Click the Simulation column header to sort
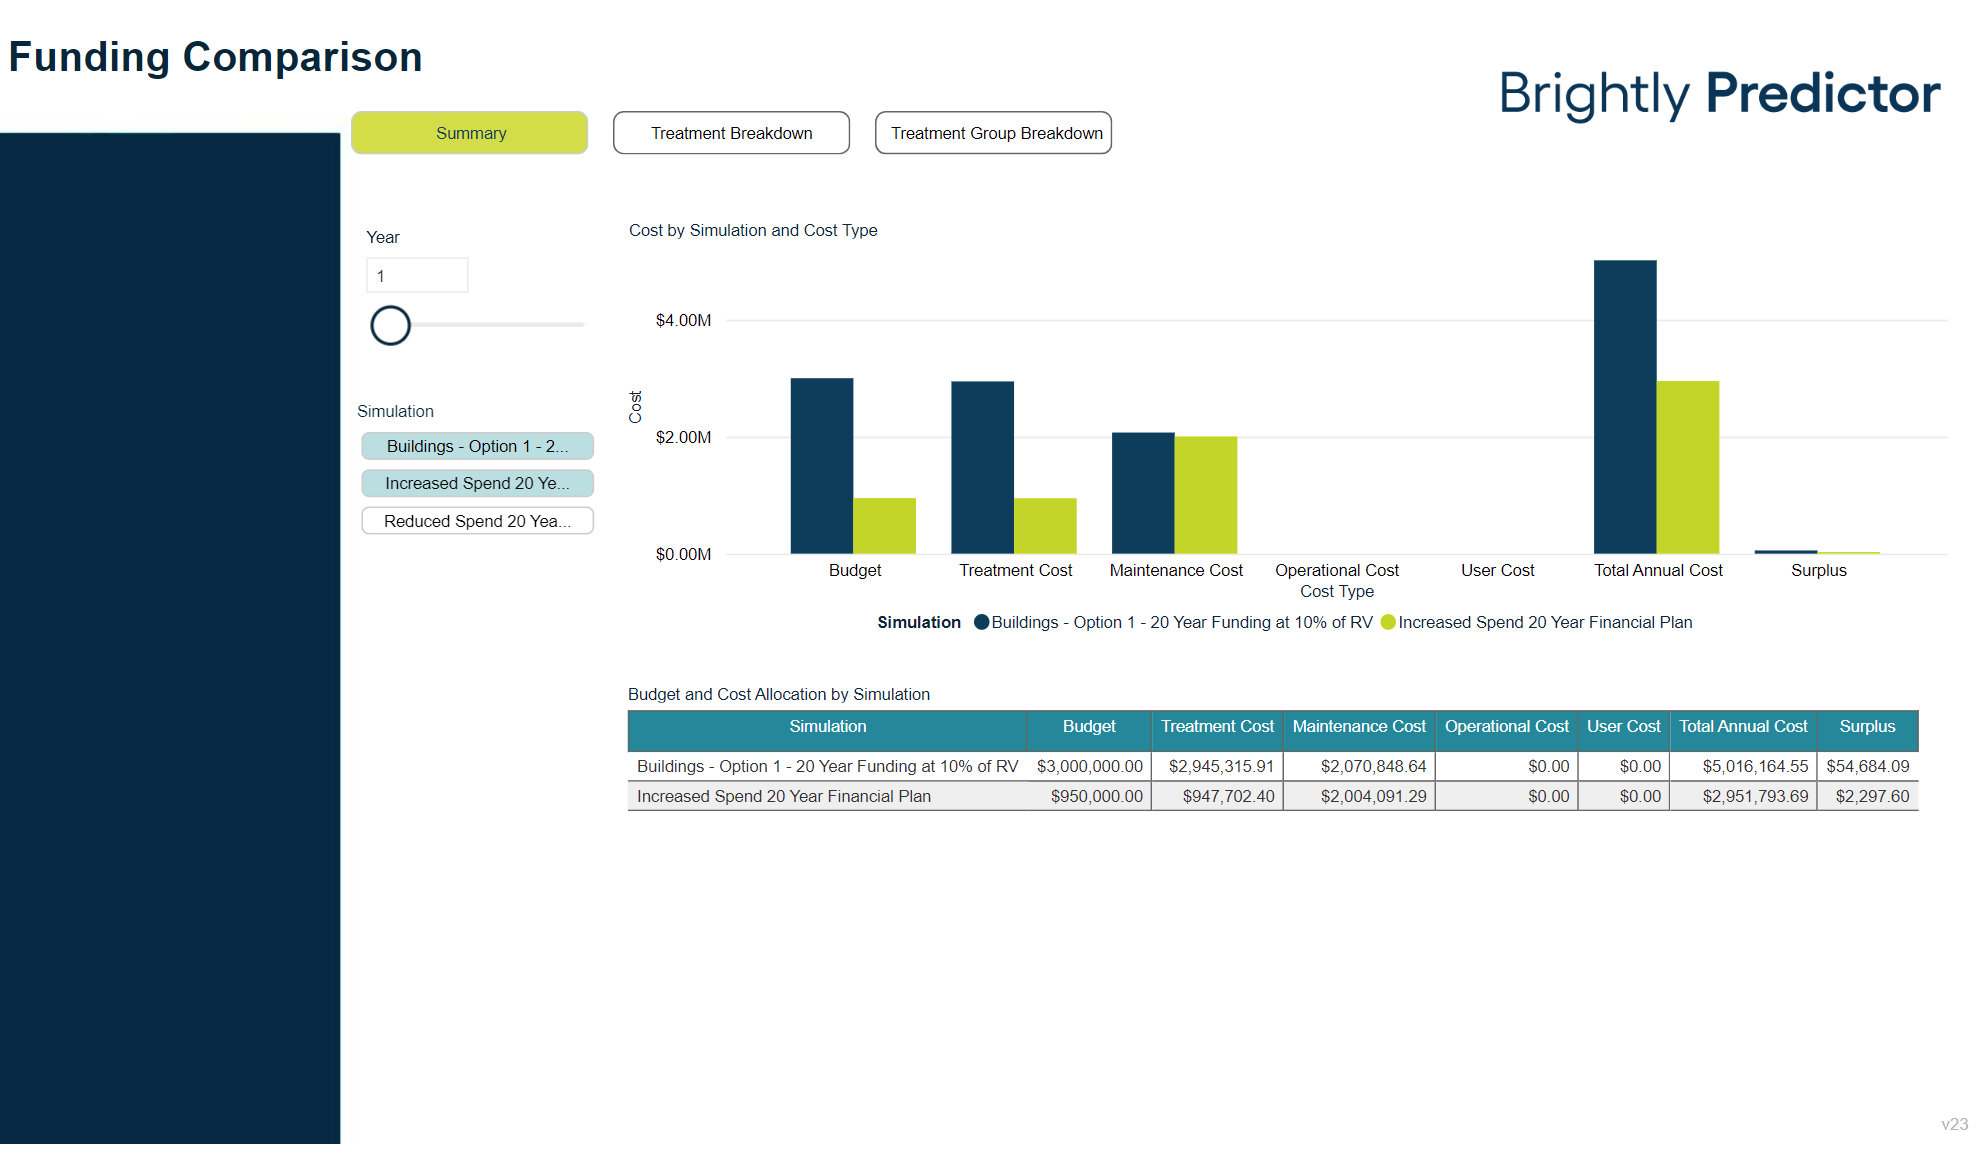This screenshot has height=1170, width=1986. 827,727
